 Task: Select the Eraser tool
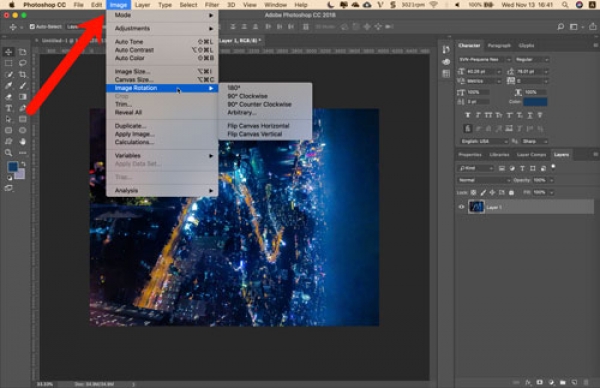click(8, 97)
